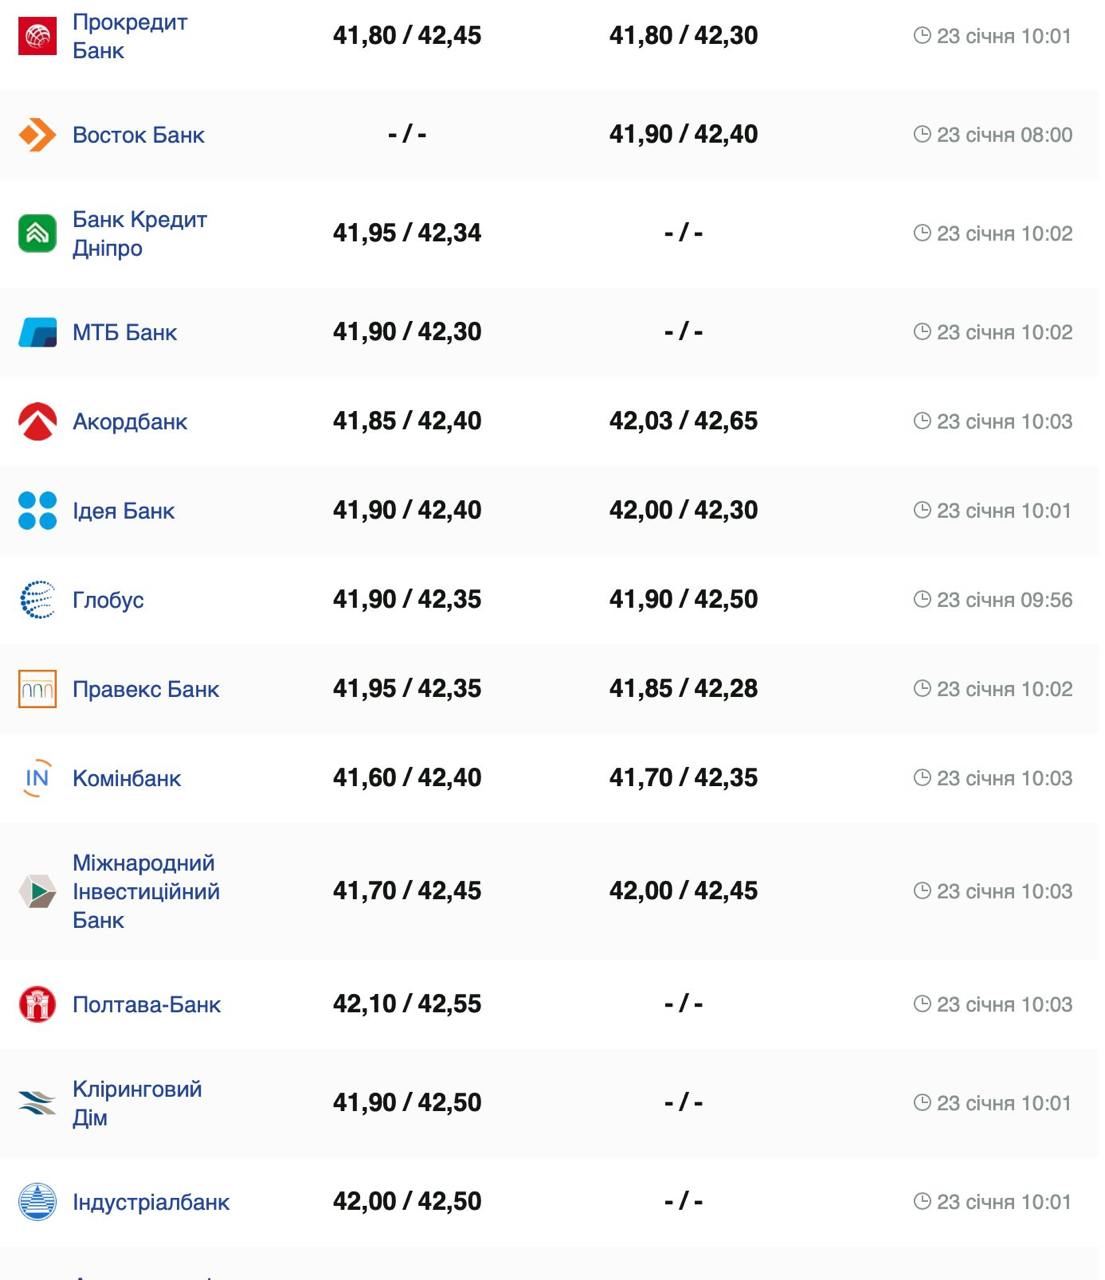The width and height of the screenshot is (1105, 1280).
Task: Open the Восток Банк link
Action: click(138, 135)
